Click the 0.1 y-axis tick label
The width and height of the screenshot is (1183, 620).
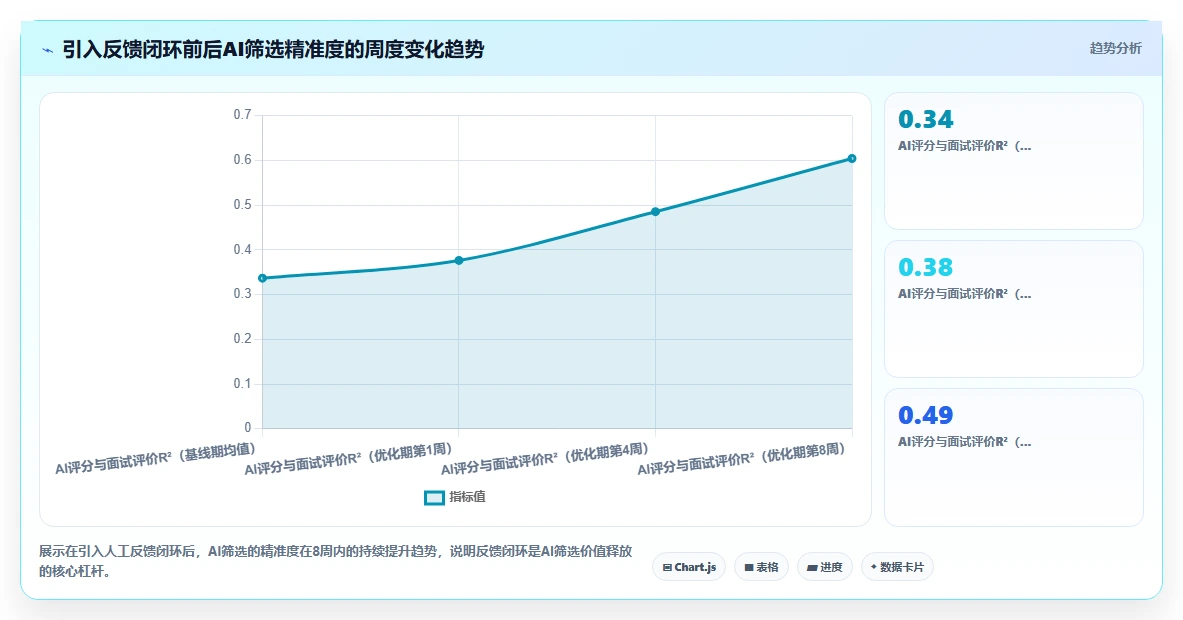coord(242,383)
